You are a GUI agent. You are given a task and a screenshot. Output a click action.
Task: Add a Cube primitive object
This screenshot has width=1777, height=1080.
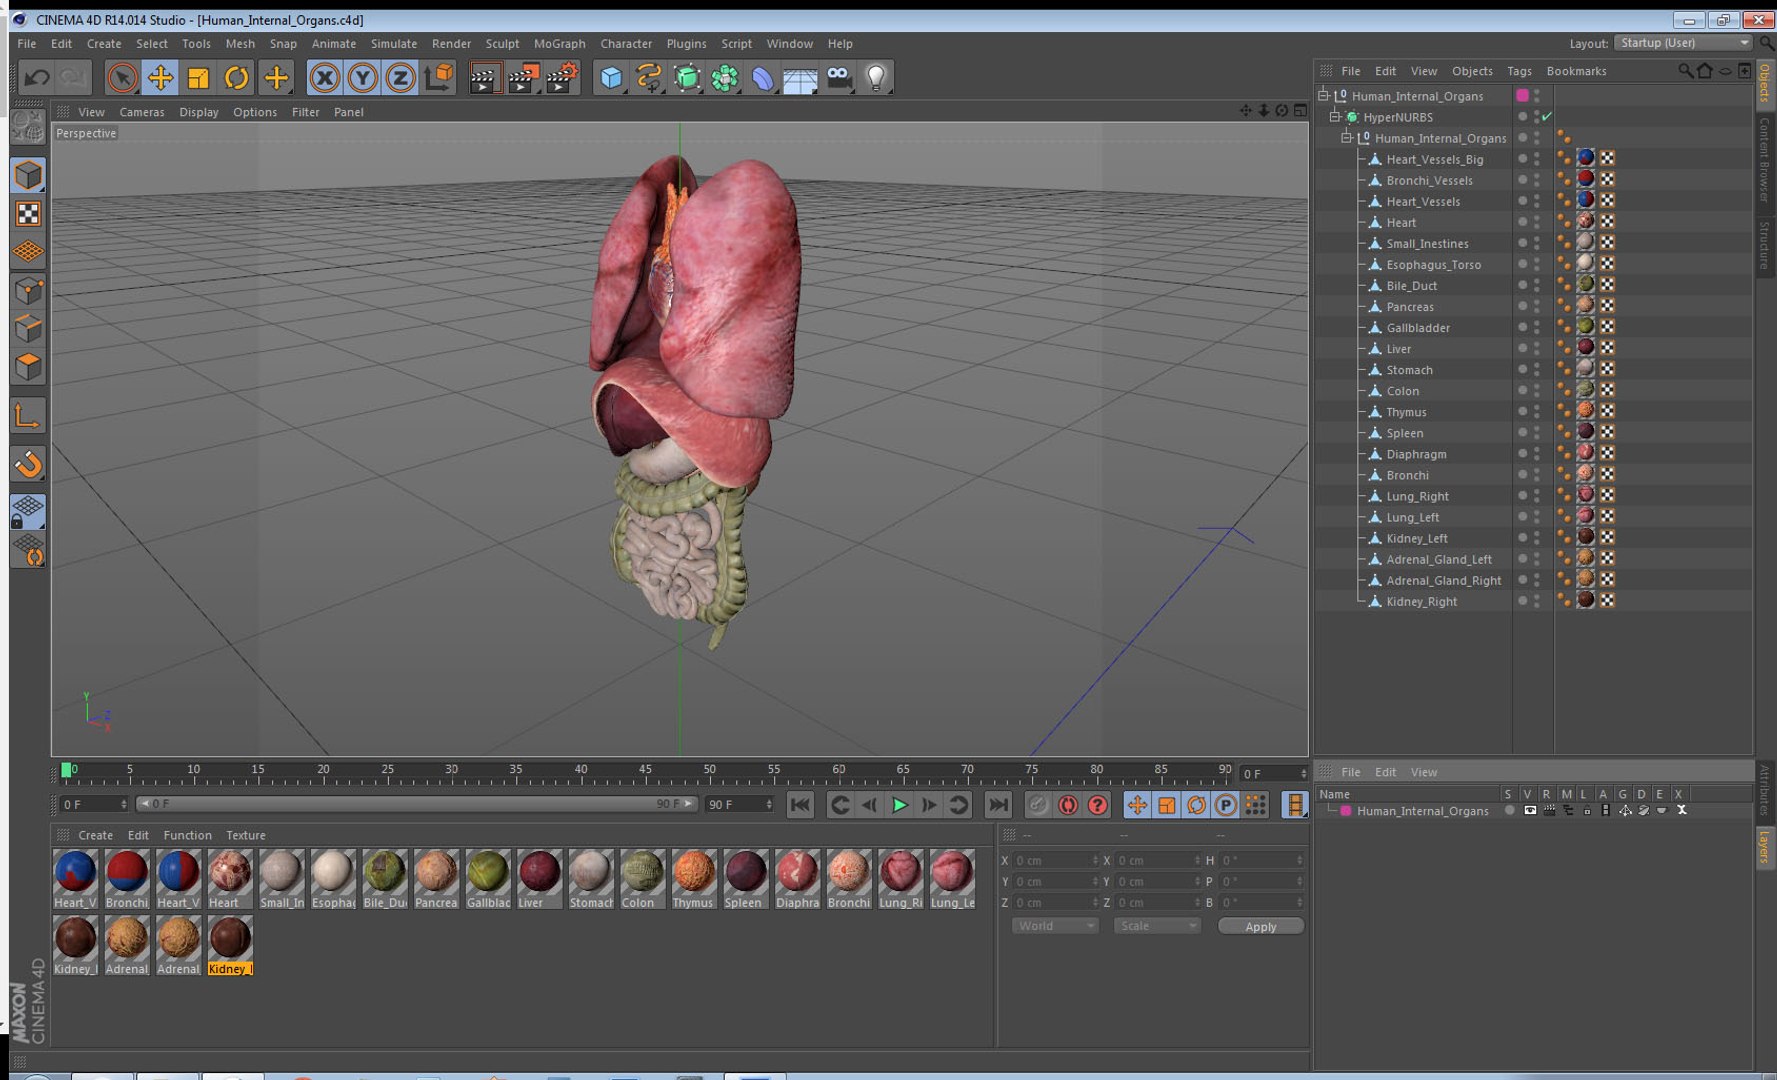(x=611, y=78)
